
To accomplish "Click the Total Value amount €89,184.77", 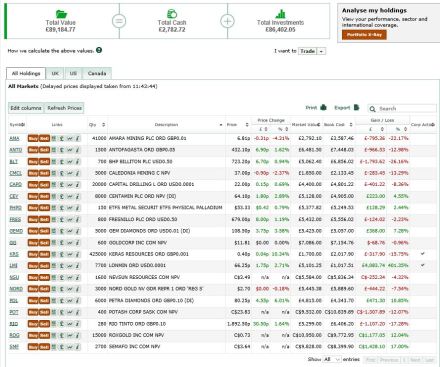I will [x=60, y=30].
